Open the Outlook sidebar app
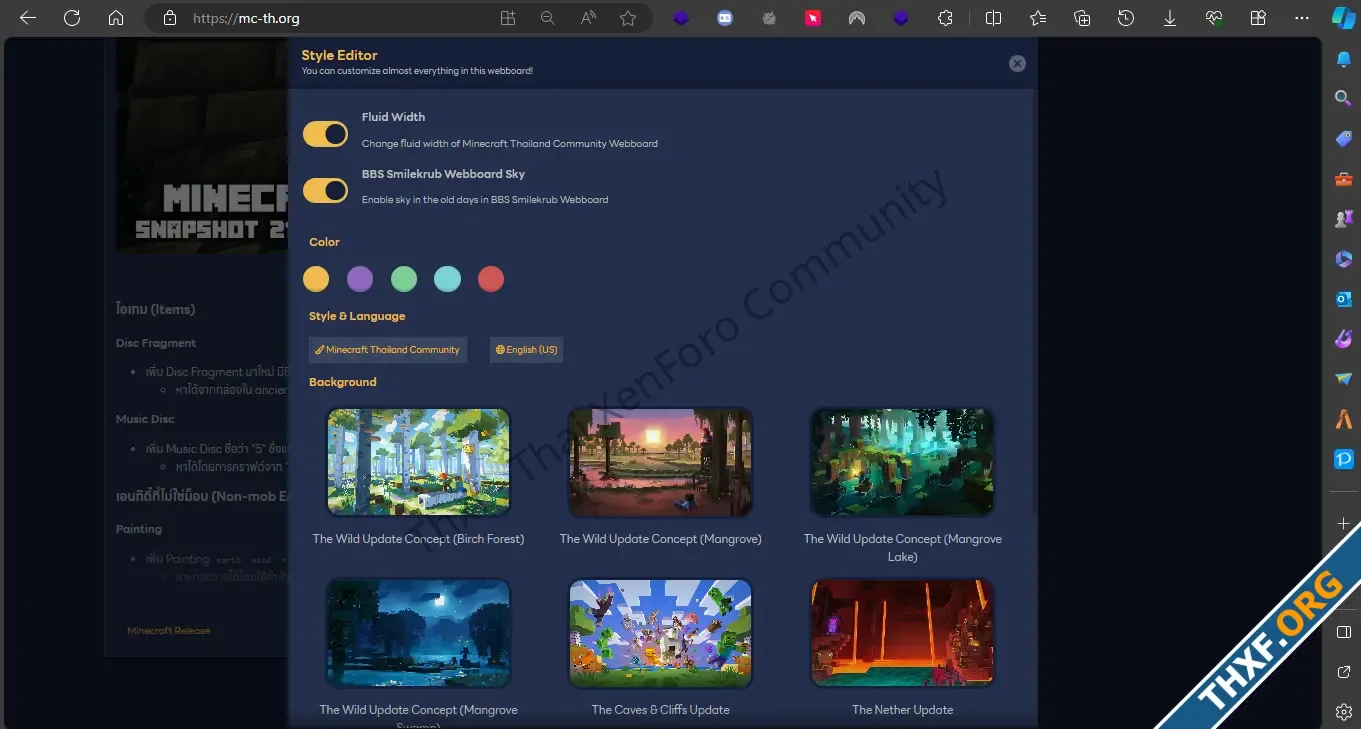 [x=1344, y=299]
